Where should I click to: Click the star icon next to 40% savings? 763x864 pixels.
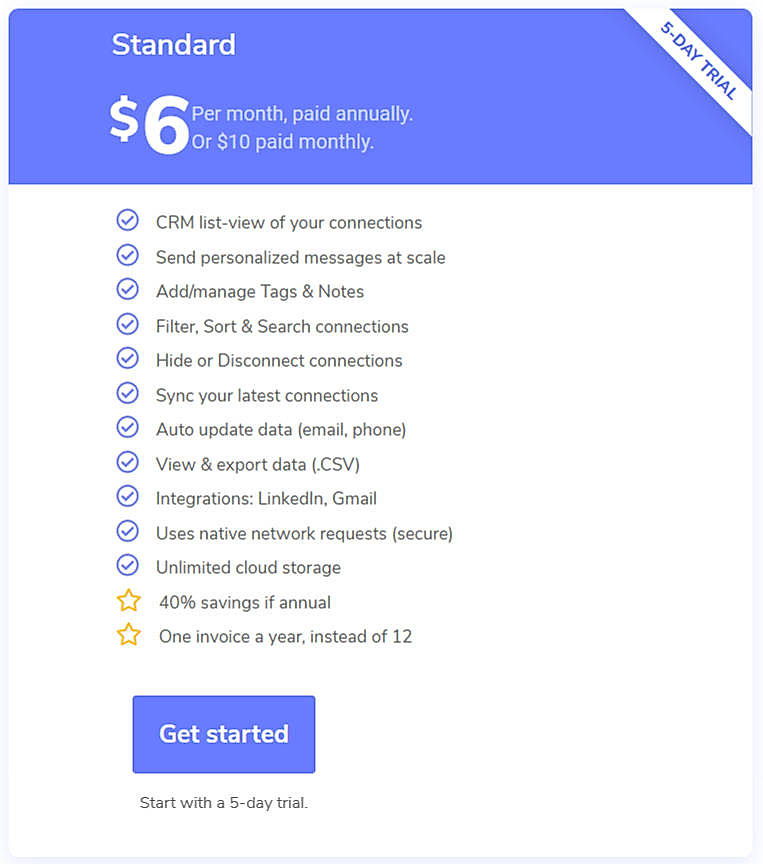128,600
